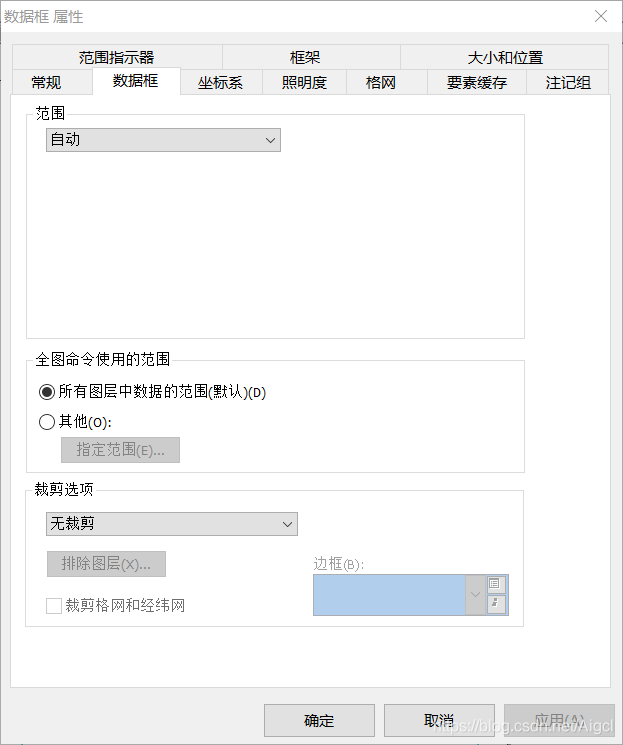The image size is (623, 745).
Task: Click the blue 边框 border preview field
Action: [389, 595]
